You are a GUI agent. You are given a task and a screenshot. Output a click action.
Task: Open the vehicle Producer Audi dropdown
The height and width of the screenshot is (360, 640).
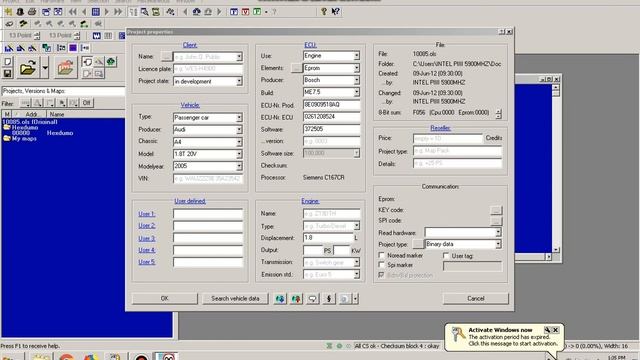tap(239, 130)
